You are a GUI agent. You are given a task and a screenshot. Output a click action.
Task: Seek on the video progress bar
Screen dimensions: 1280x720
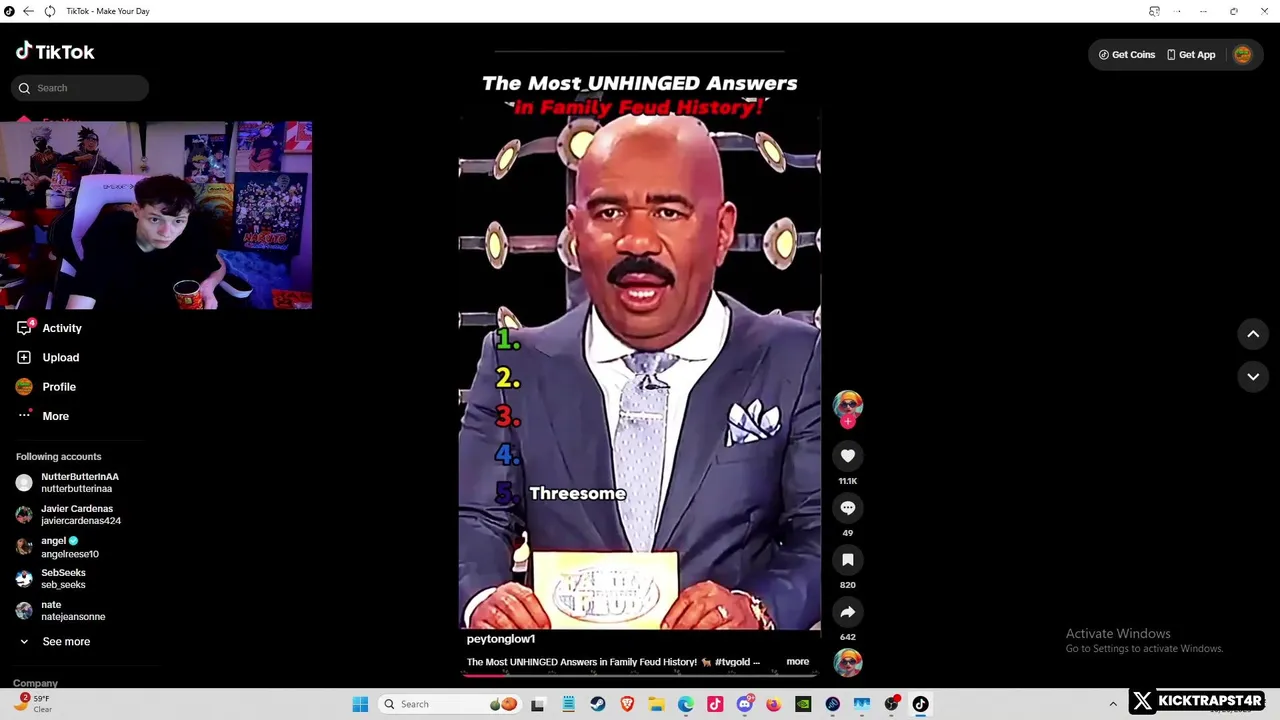(640, 674)
